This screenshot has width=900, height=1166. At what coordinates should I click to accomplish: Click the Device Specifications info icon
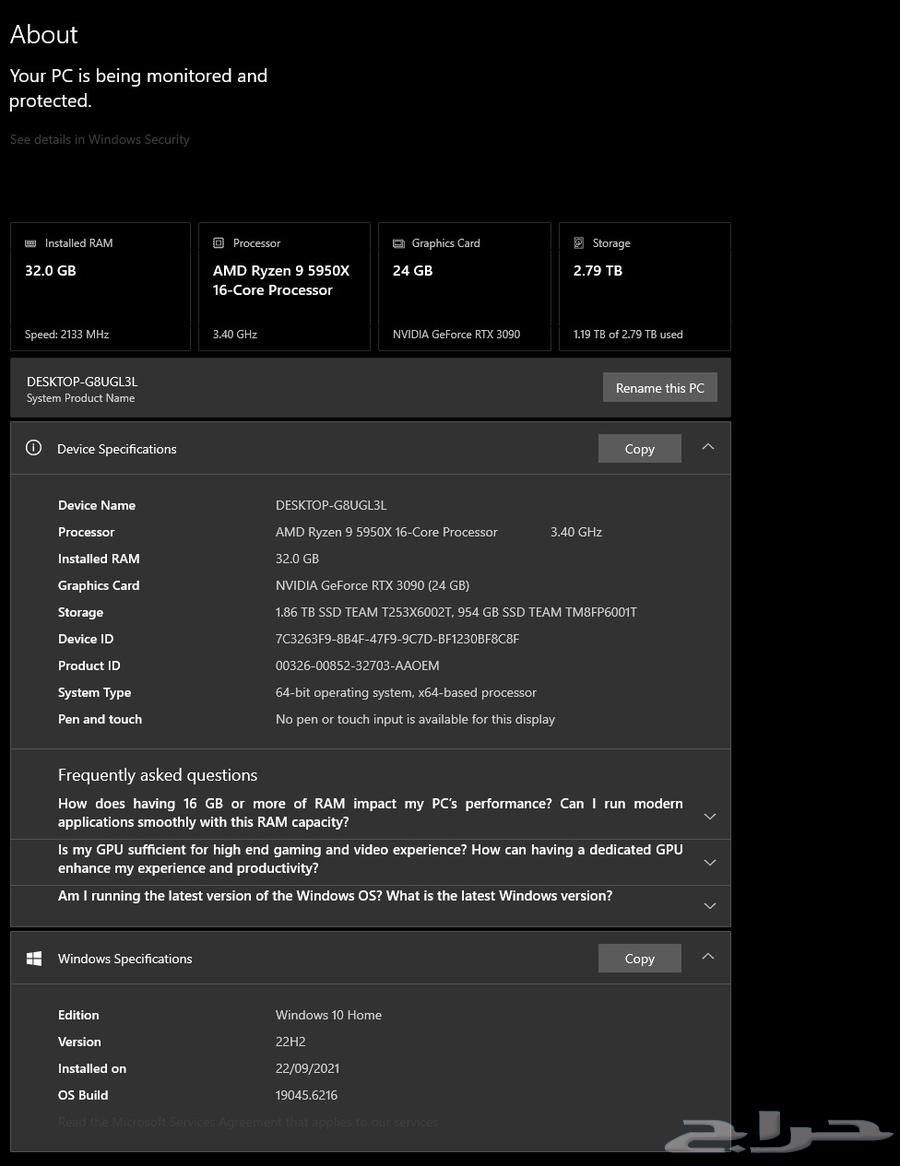33,448
